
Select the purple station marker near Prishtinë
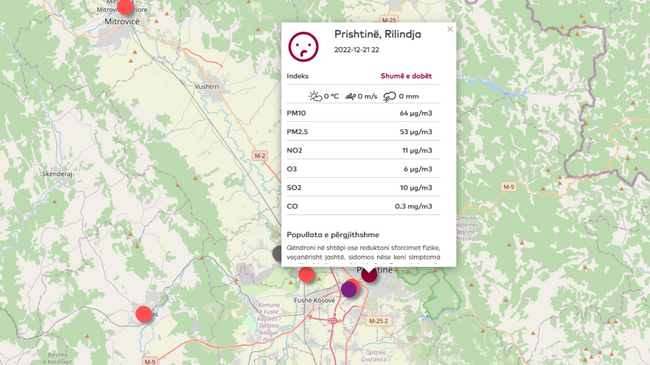[x=349, y=289]
